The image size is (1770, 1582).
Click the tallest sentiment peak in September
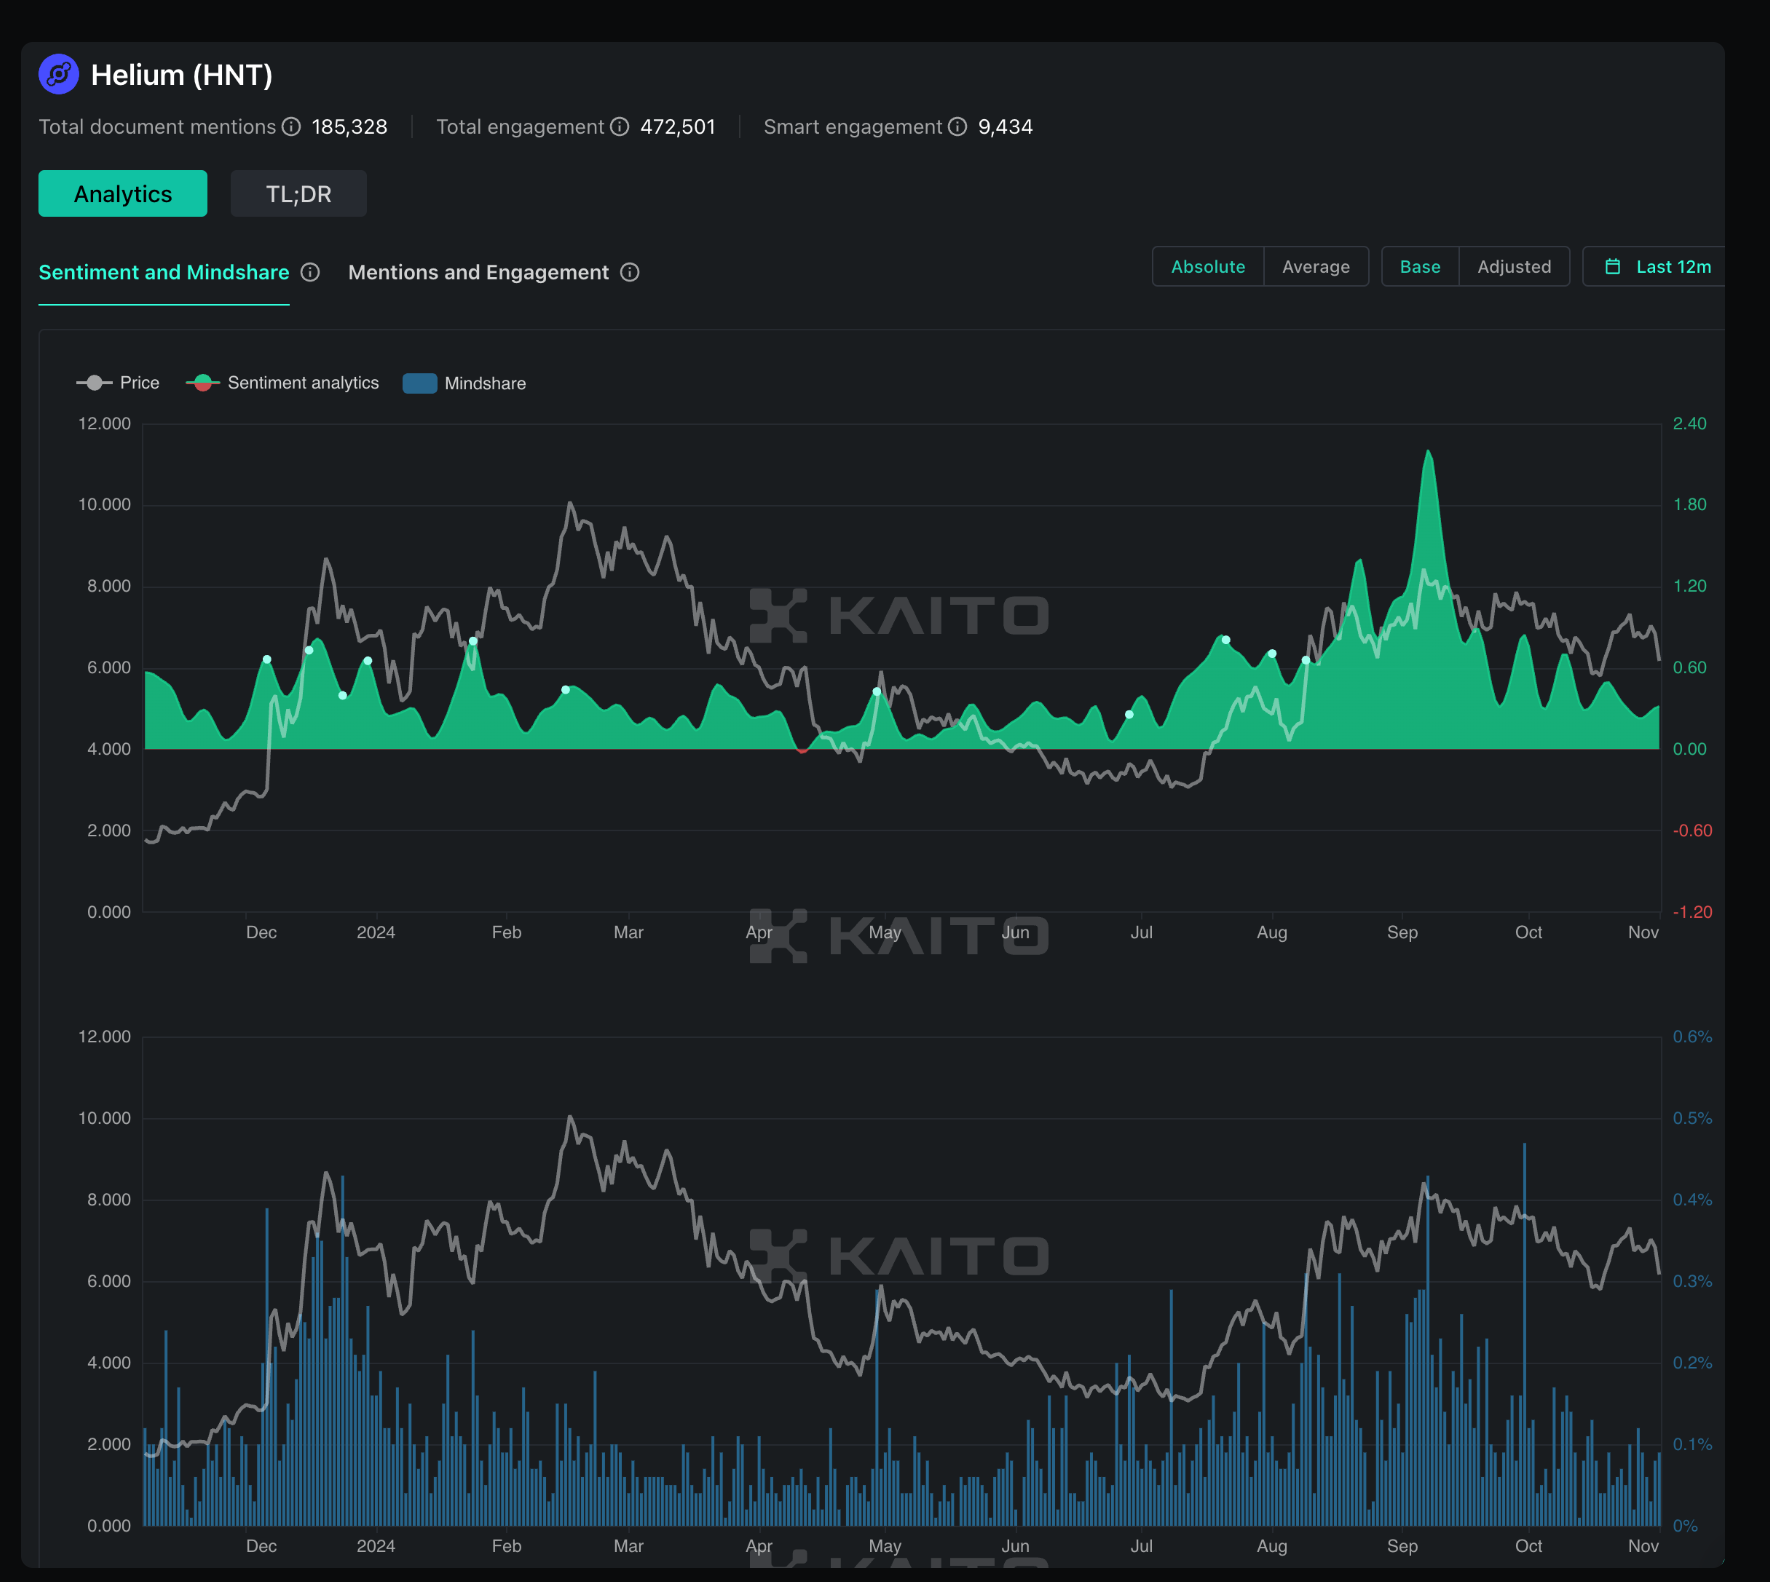point(1429,452)
